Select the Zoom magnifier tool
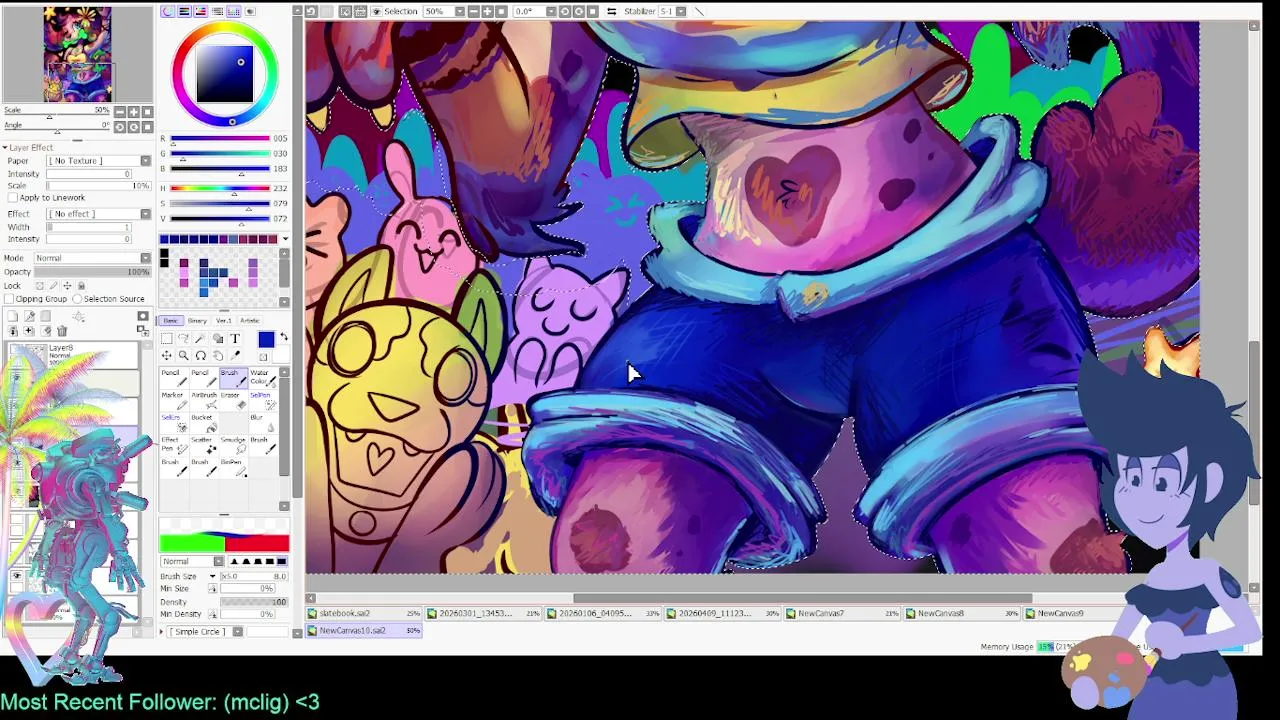 tap(184, 355)
